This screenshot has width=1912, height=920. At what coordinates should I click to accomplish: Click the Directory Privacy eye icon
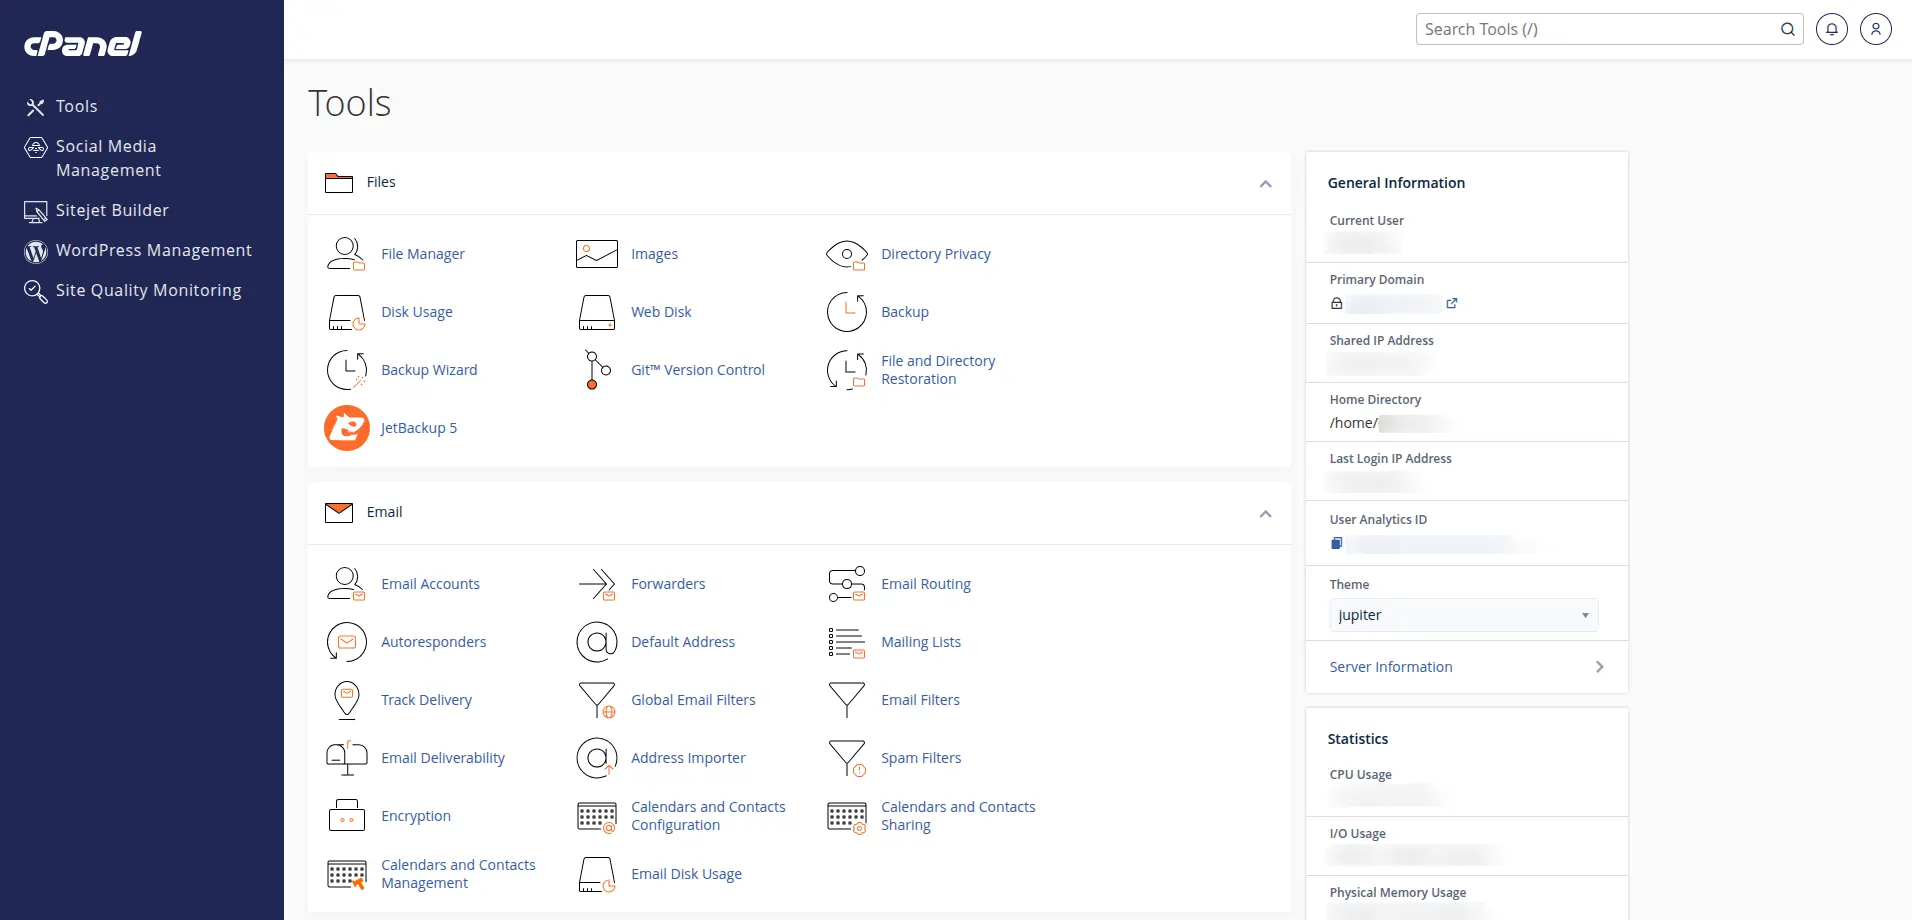847,254
